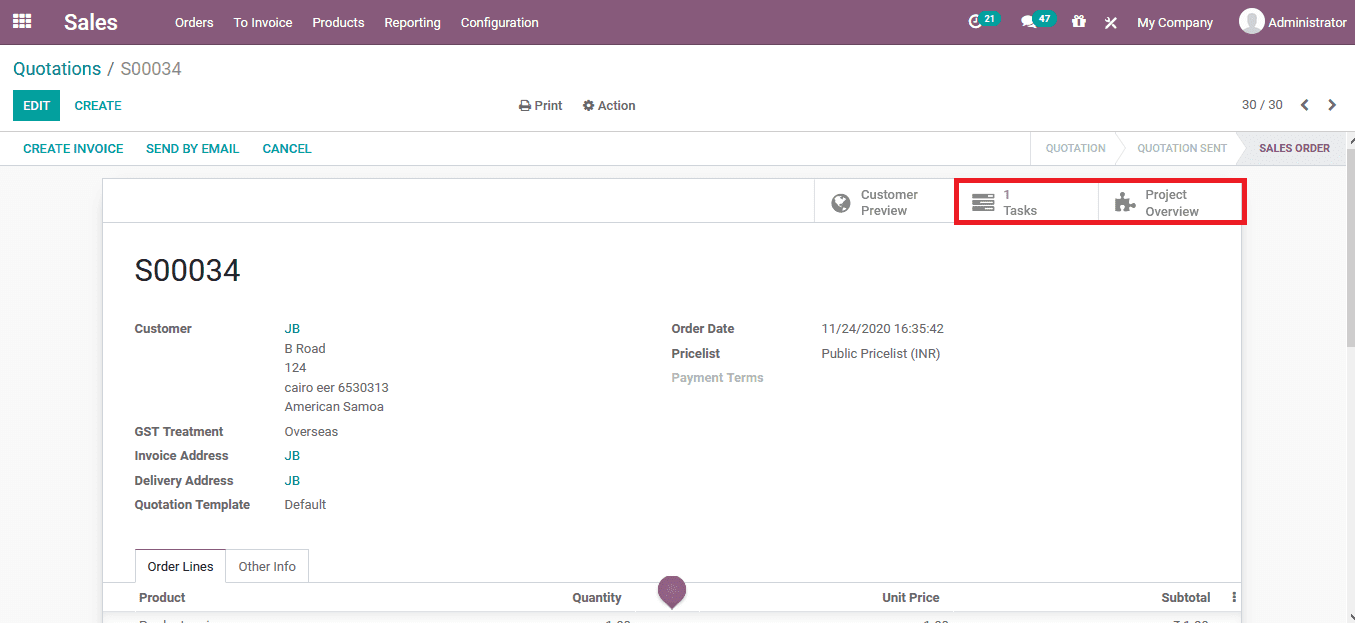Viewport: 1355px width, 623px height.
Task: Open activities clock icon with badge 21
Action: pyautogui.click(x=983, y=21)
